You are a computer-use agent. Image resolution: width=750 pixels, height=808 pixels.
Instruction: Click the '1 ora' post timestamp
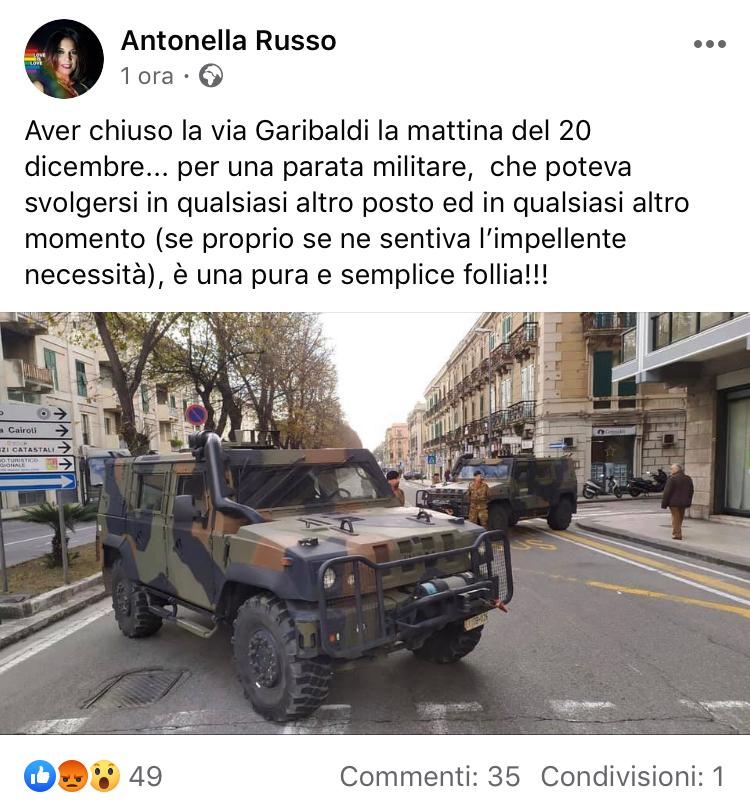[x=147, y=76]
